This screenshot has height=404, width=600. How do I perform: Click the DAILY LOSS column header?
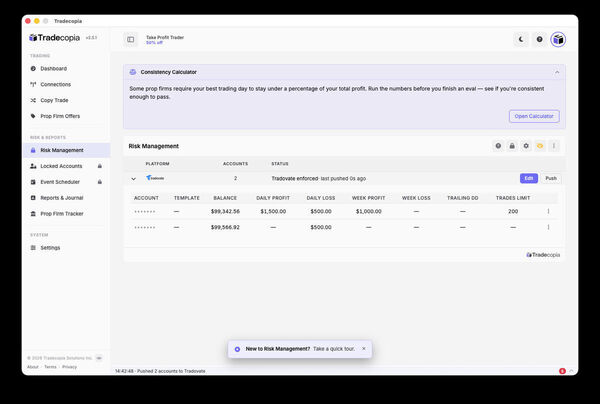[321, 198]
